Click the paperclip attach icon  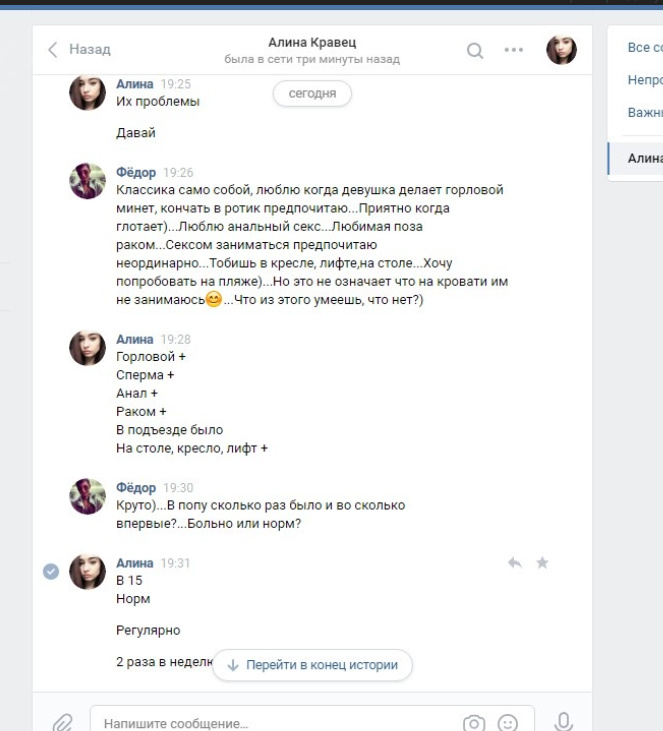(62, 723)
